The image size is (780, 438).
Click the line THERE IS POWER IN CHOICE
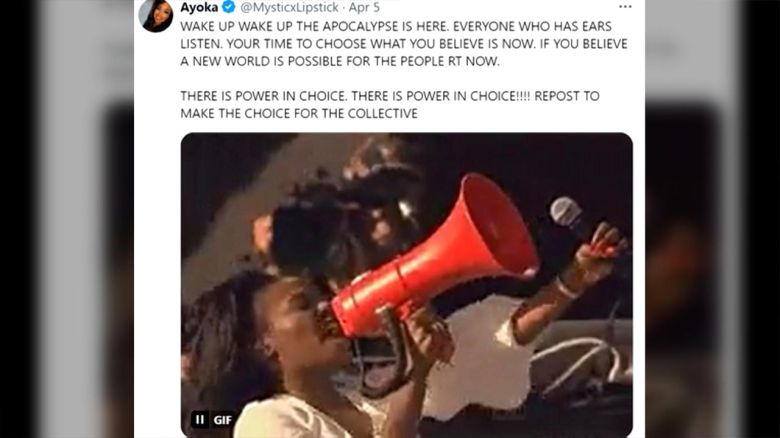click(x=390, y=96)
